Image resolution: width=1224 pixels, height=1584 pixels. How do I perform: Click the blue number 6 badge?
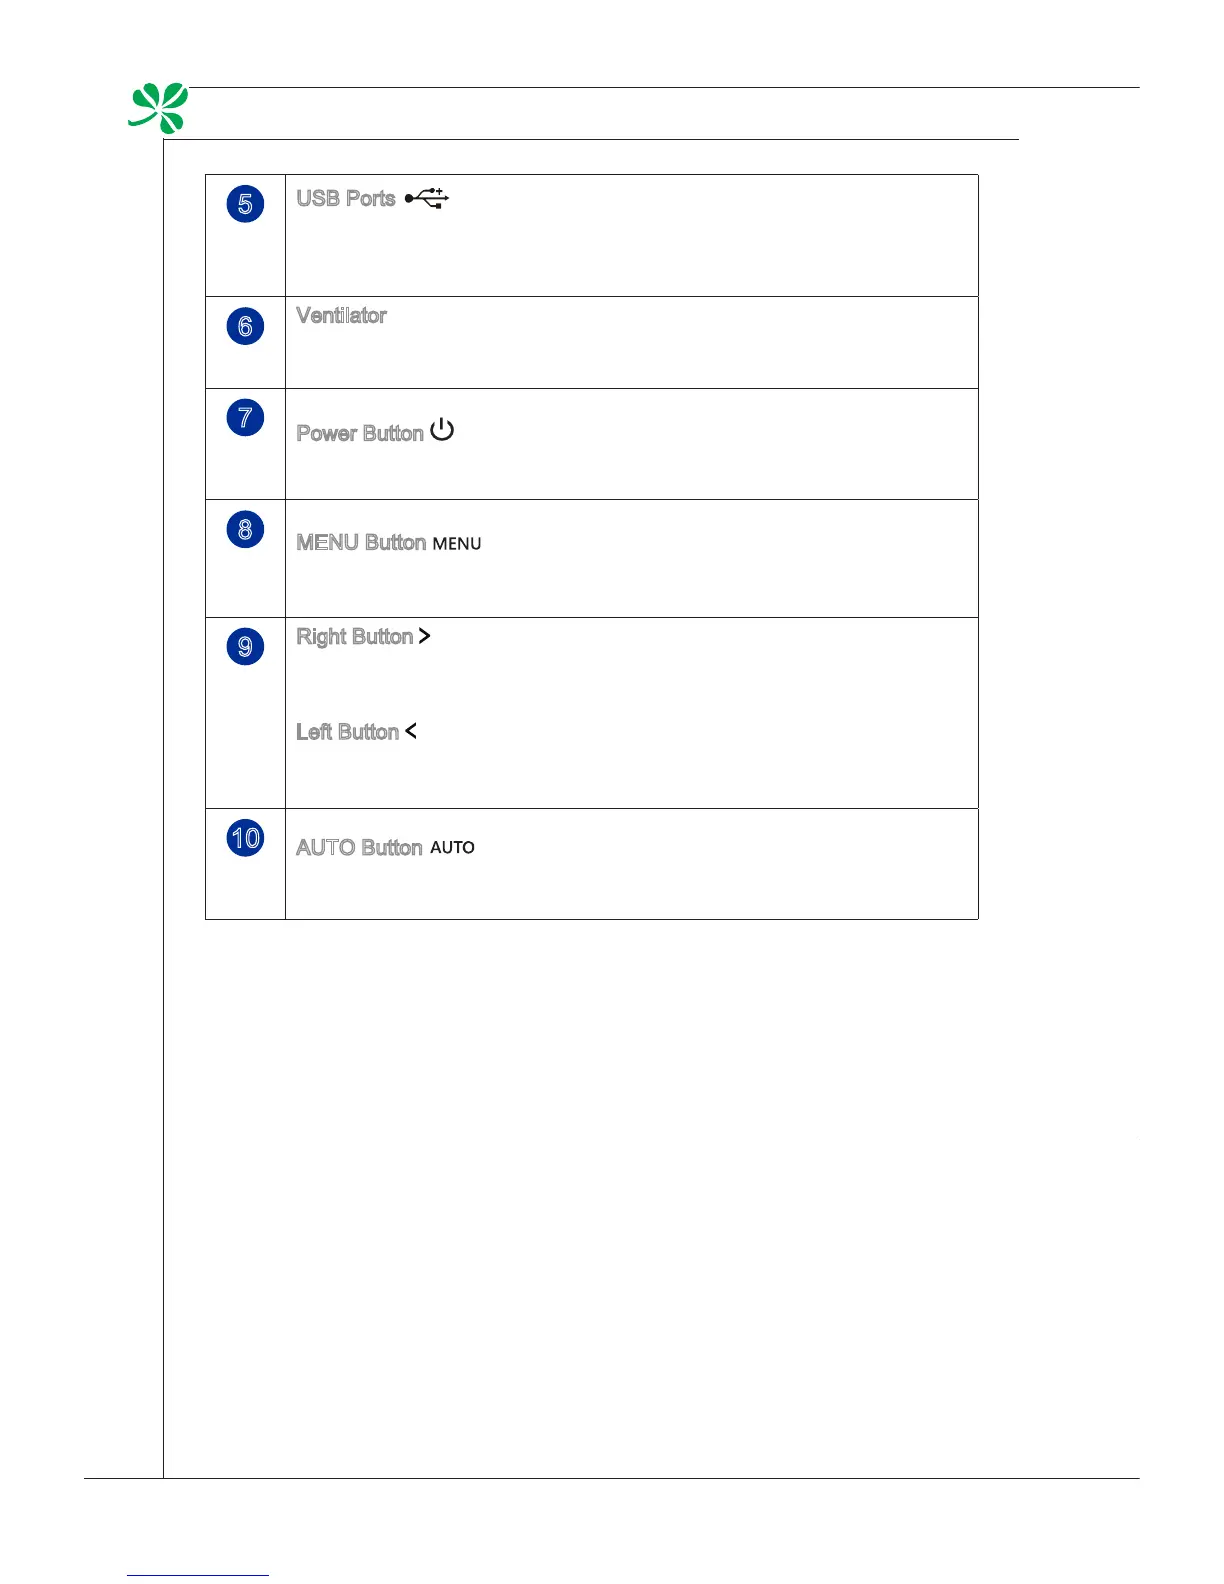coord(245,326)
